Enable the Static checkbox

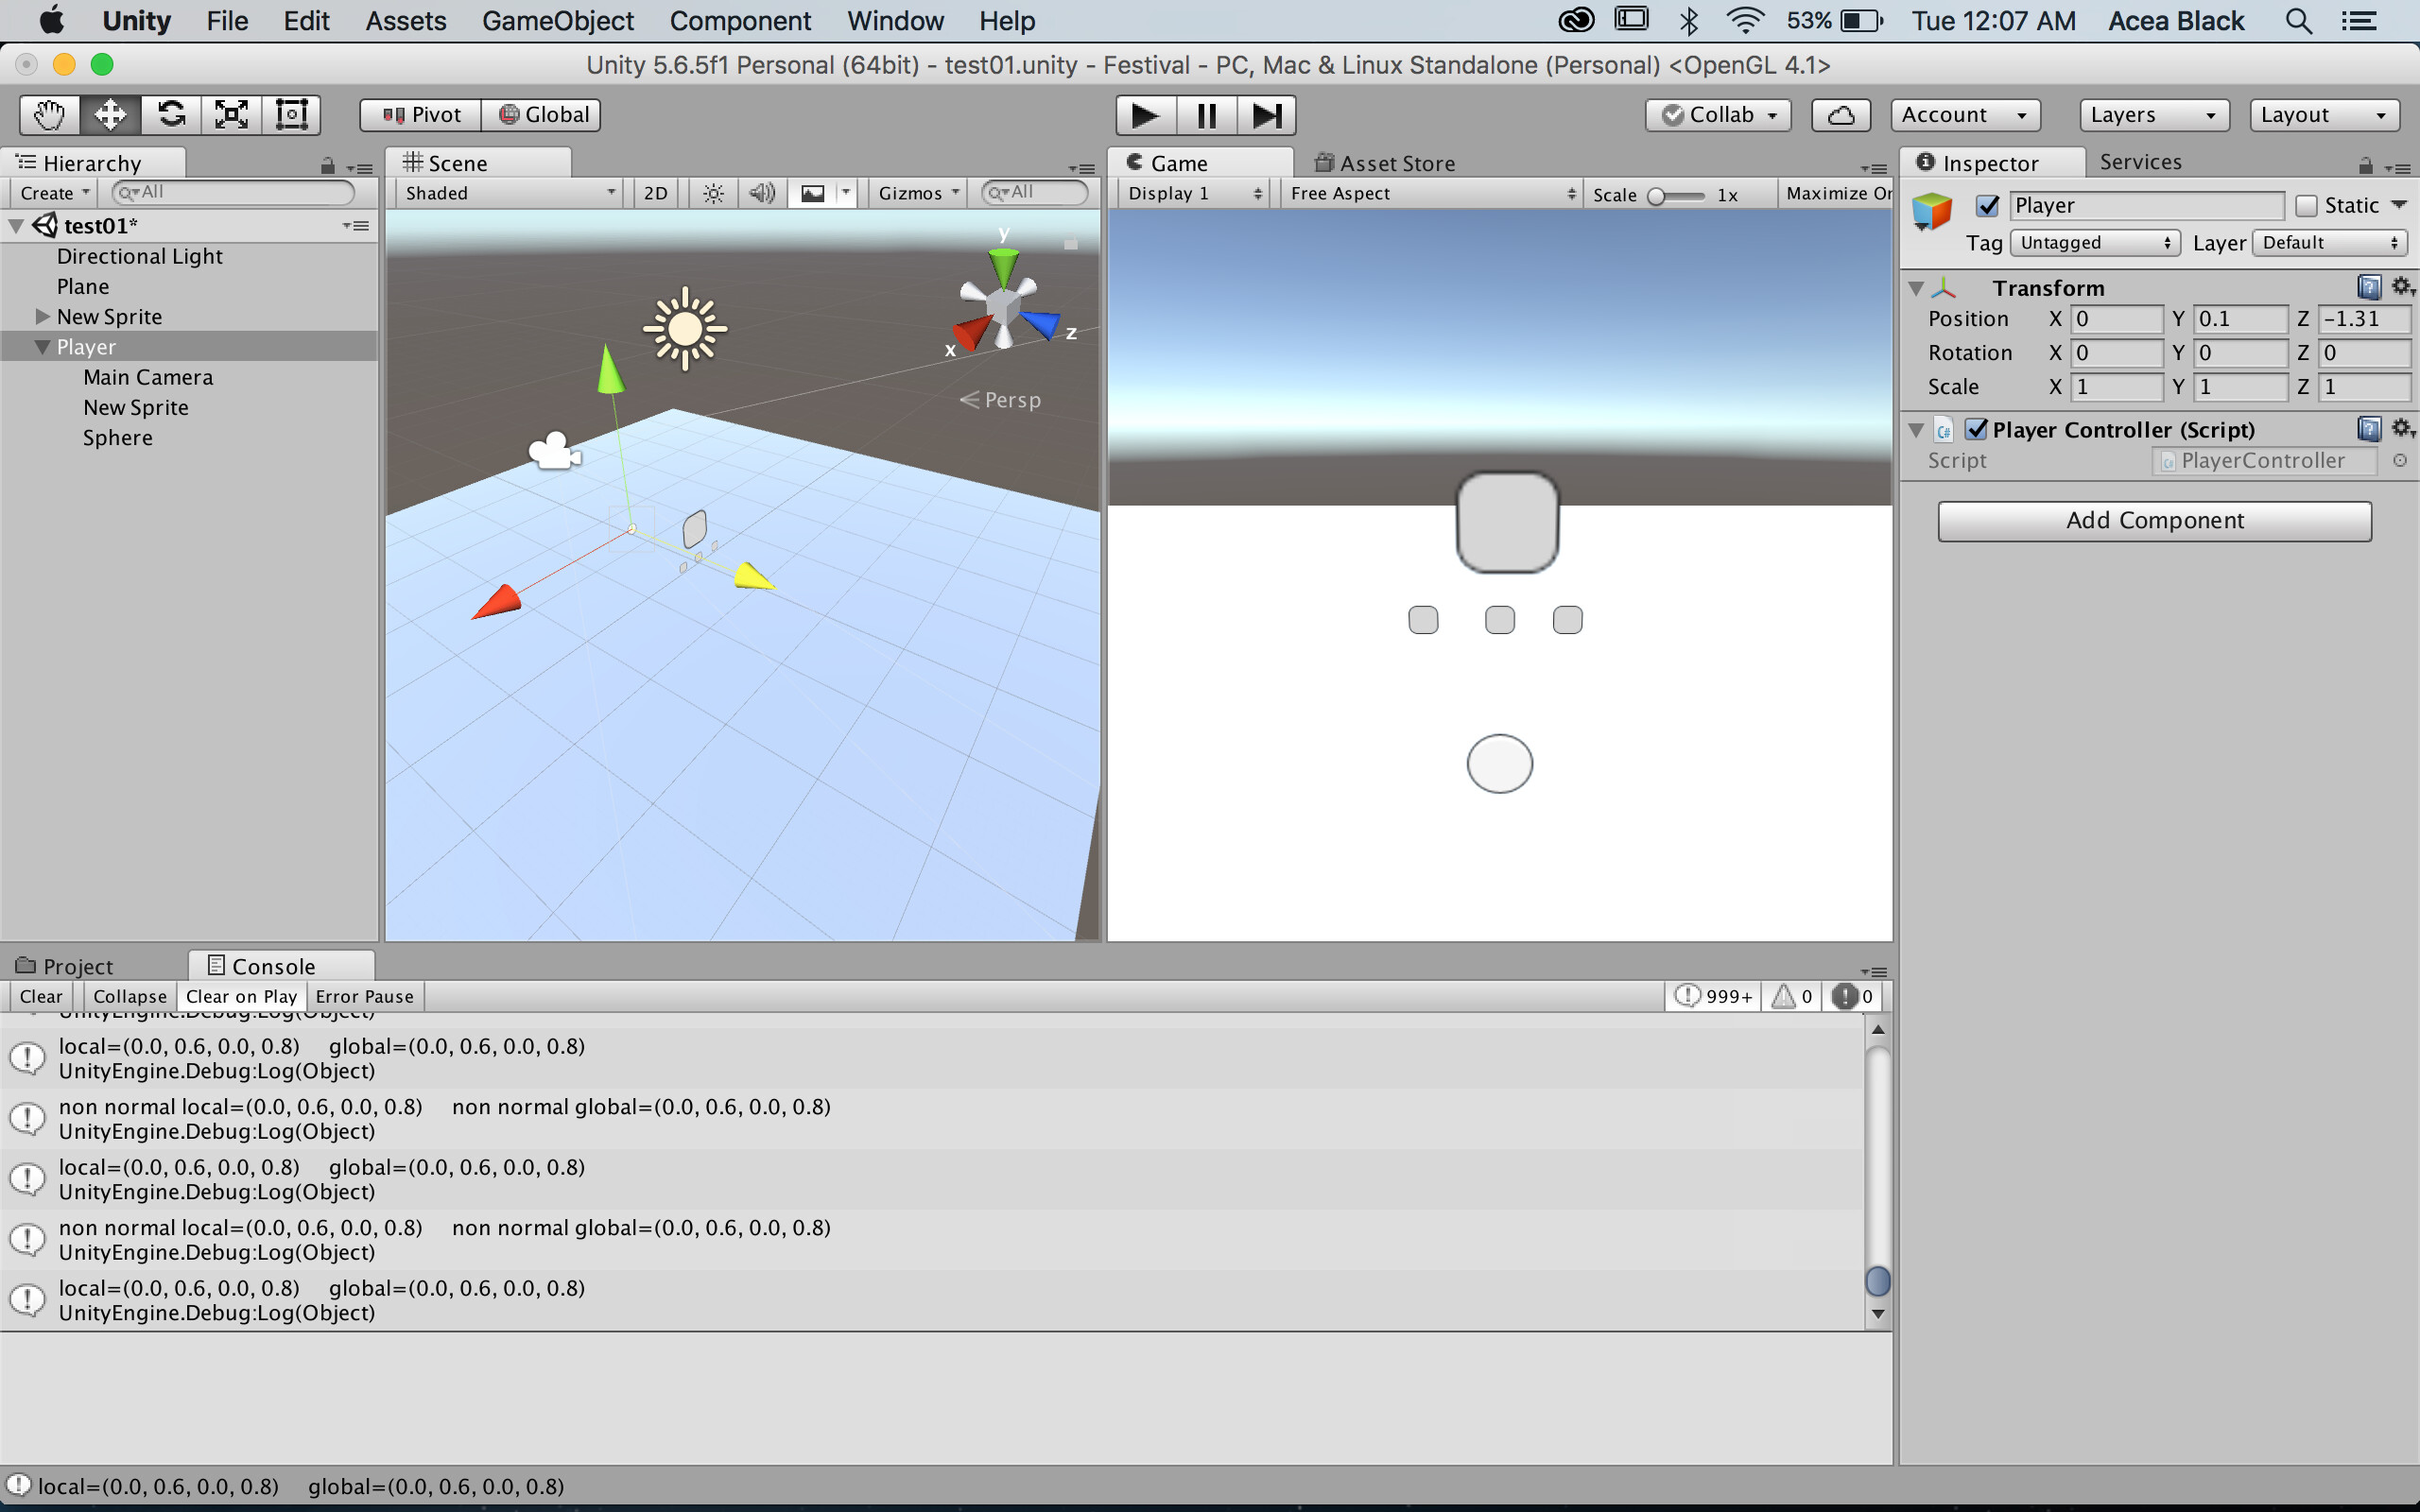2306,206
